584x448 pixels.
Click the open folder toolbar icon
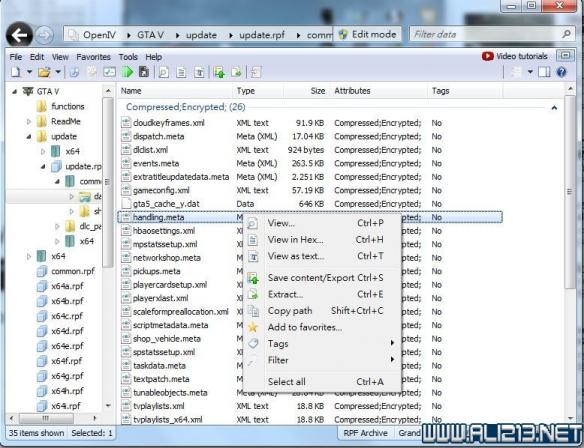[x=44, y=72]
